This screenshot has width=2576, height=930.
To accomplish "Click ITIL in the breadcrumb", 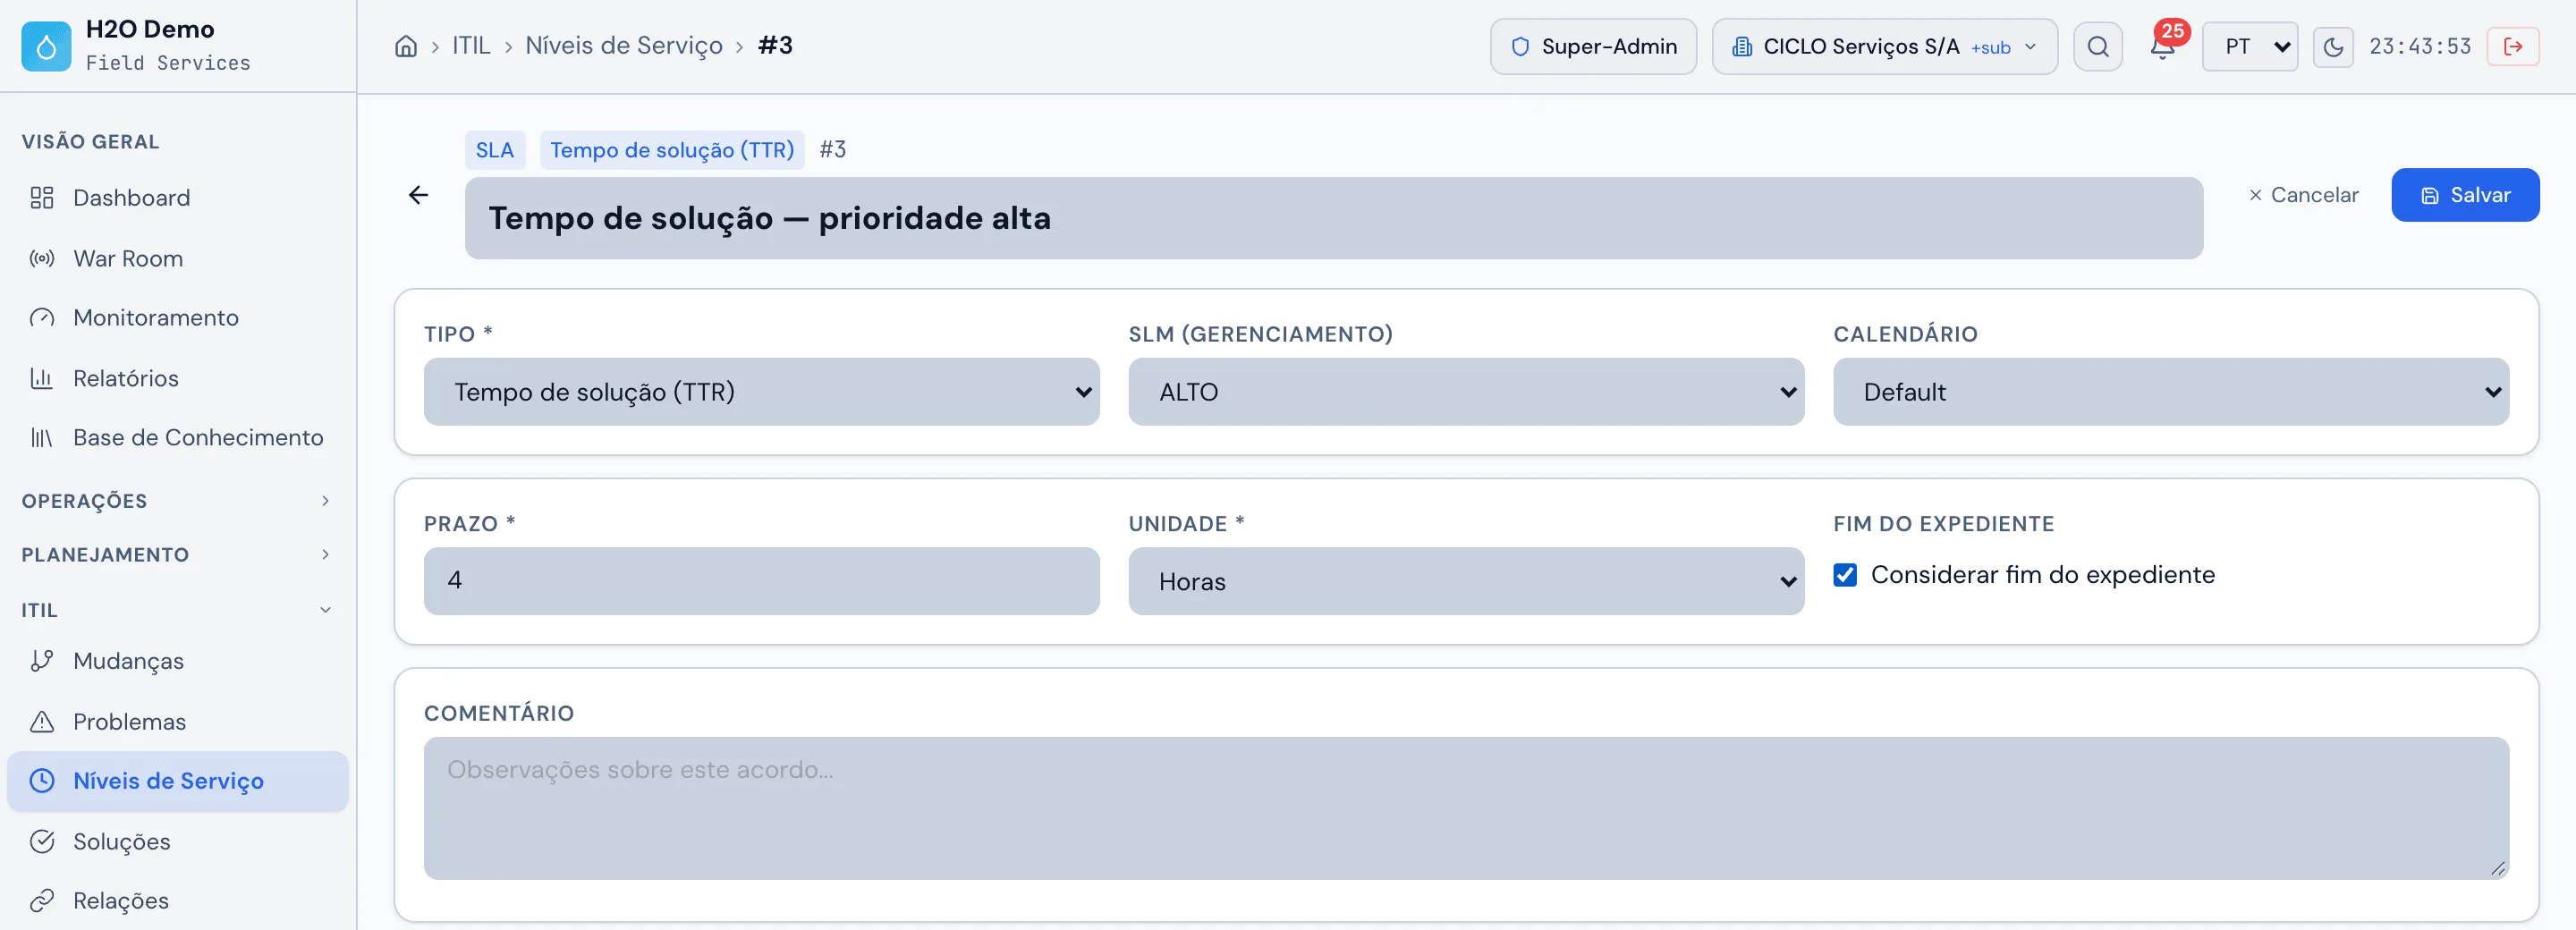I will pos(471,46).
